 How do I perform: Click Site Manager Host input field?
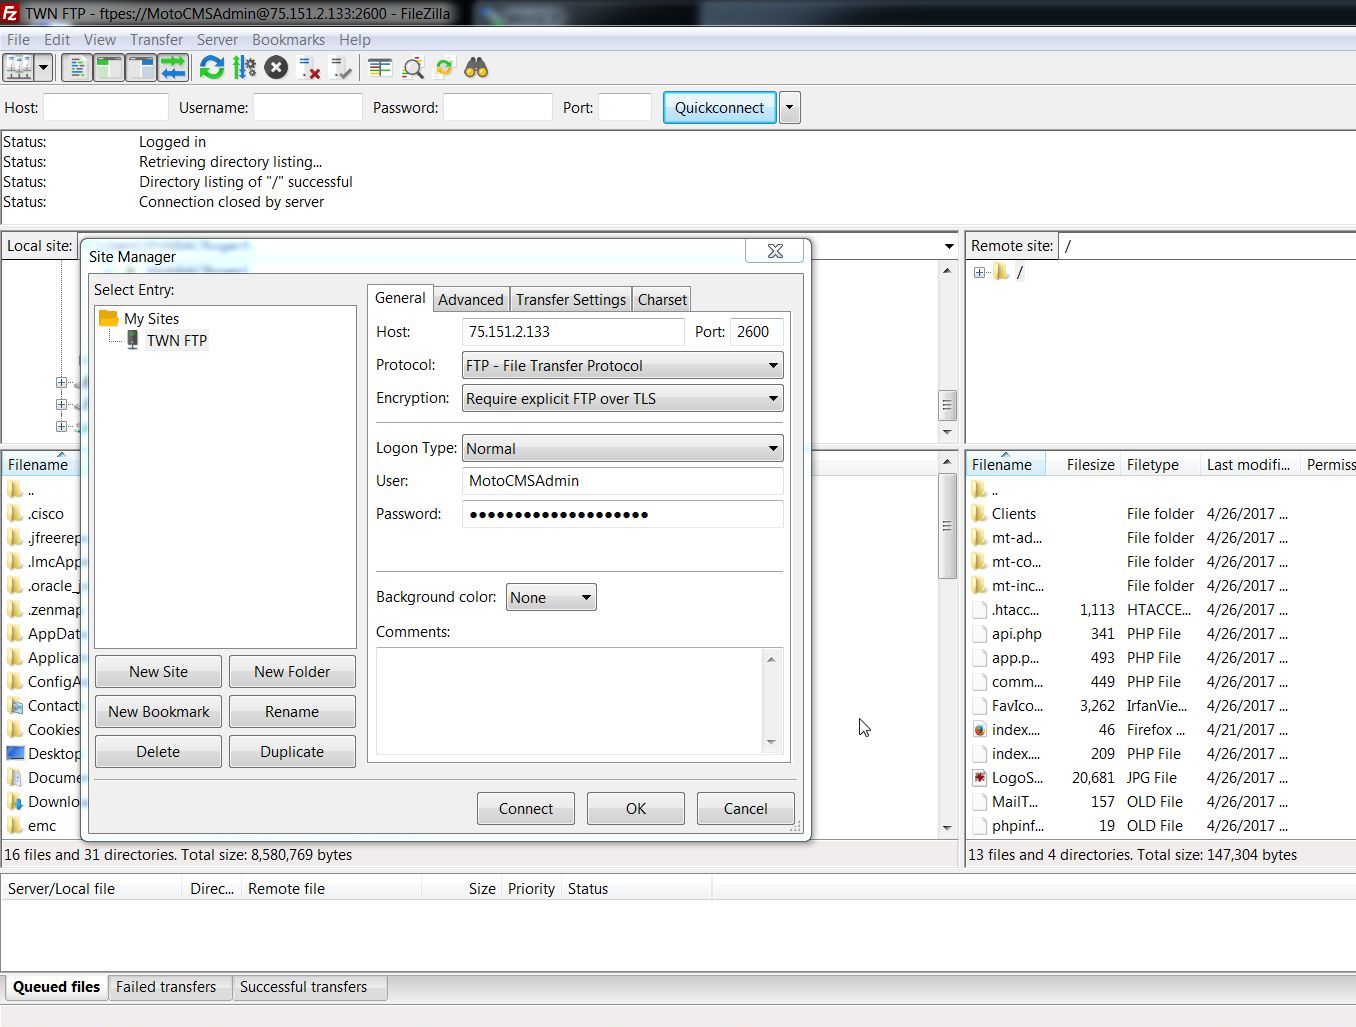click(x=573, y=332)
